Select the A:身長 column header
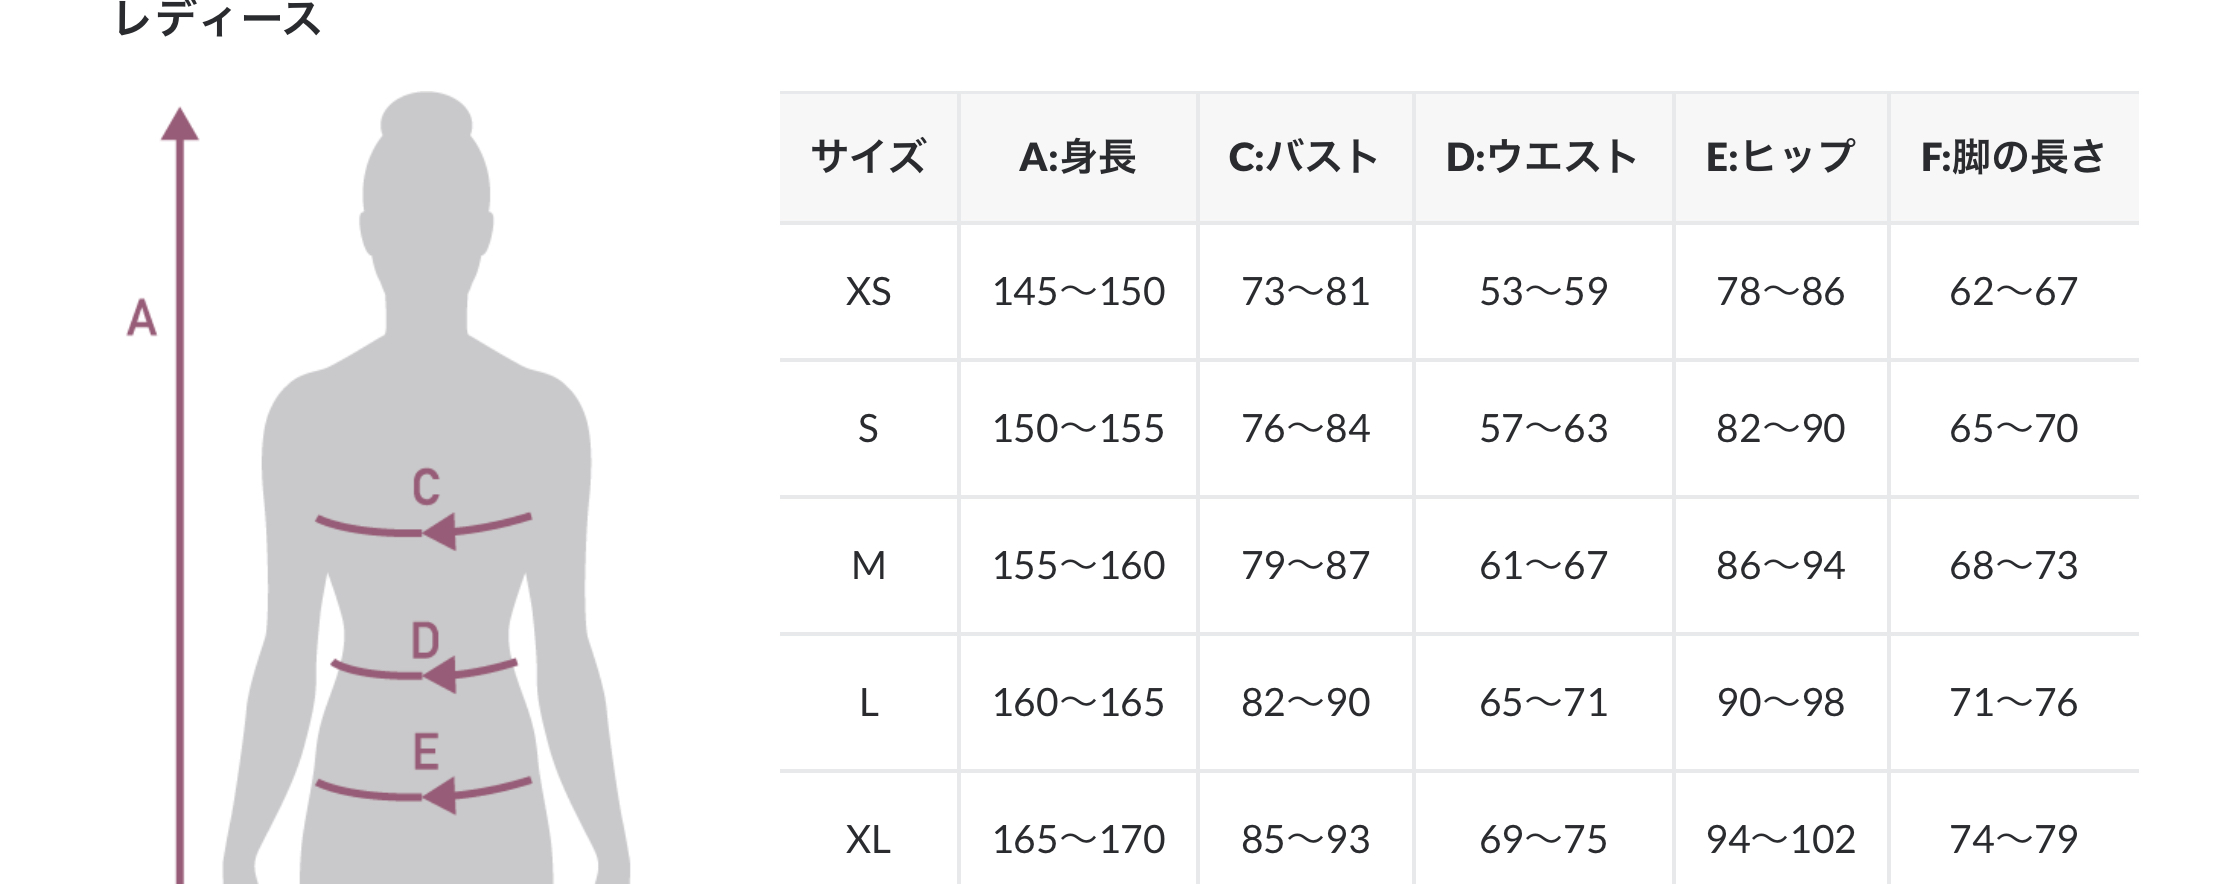This screenshot has width=2225, height=884. pyautogui.click(x=1078, y=157)
